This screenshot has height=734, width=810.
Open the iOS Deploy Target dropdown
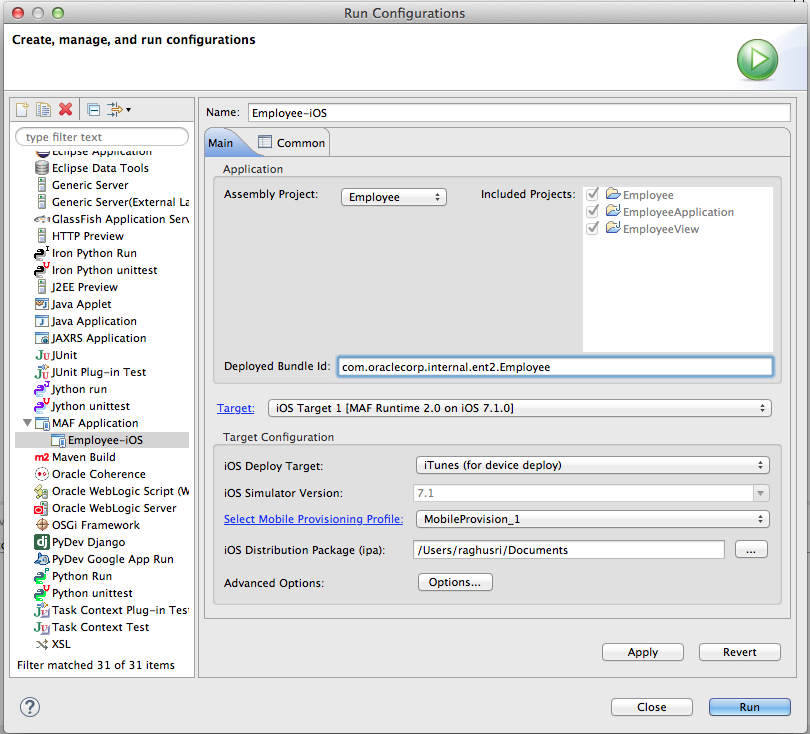(x=593, y=465)
